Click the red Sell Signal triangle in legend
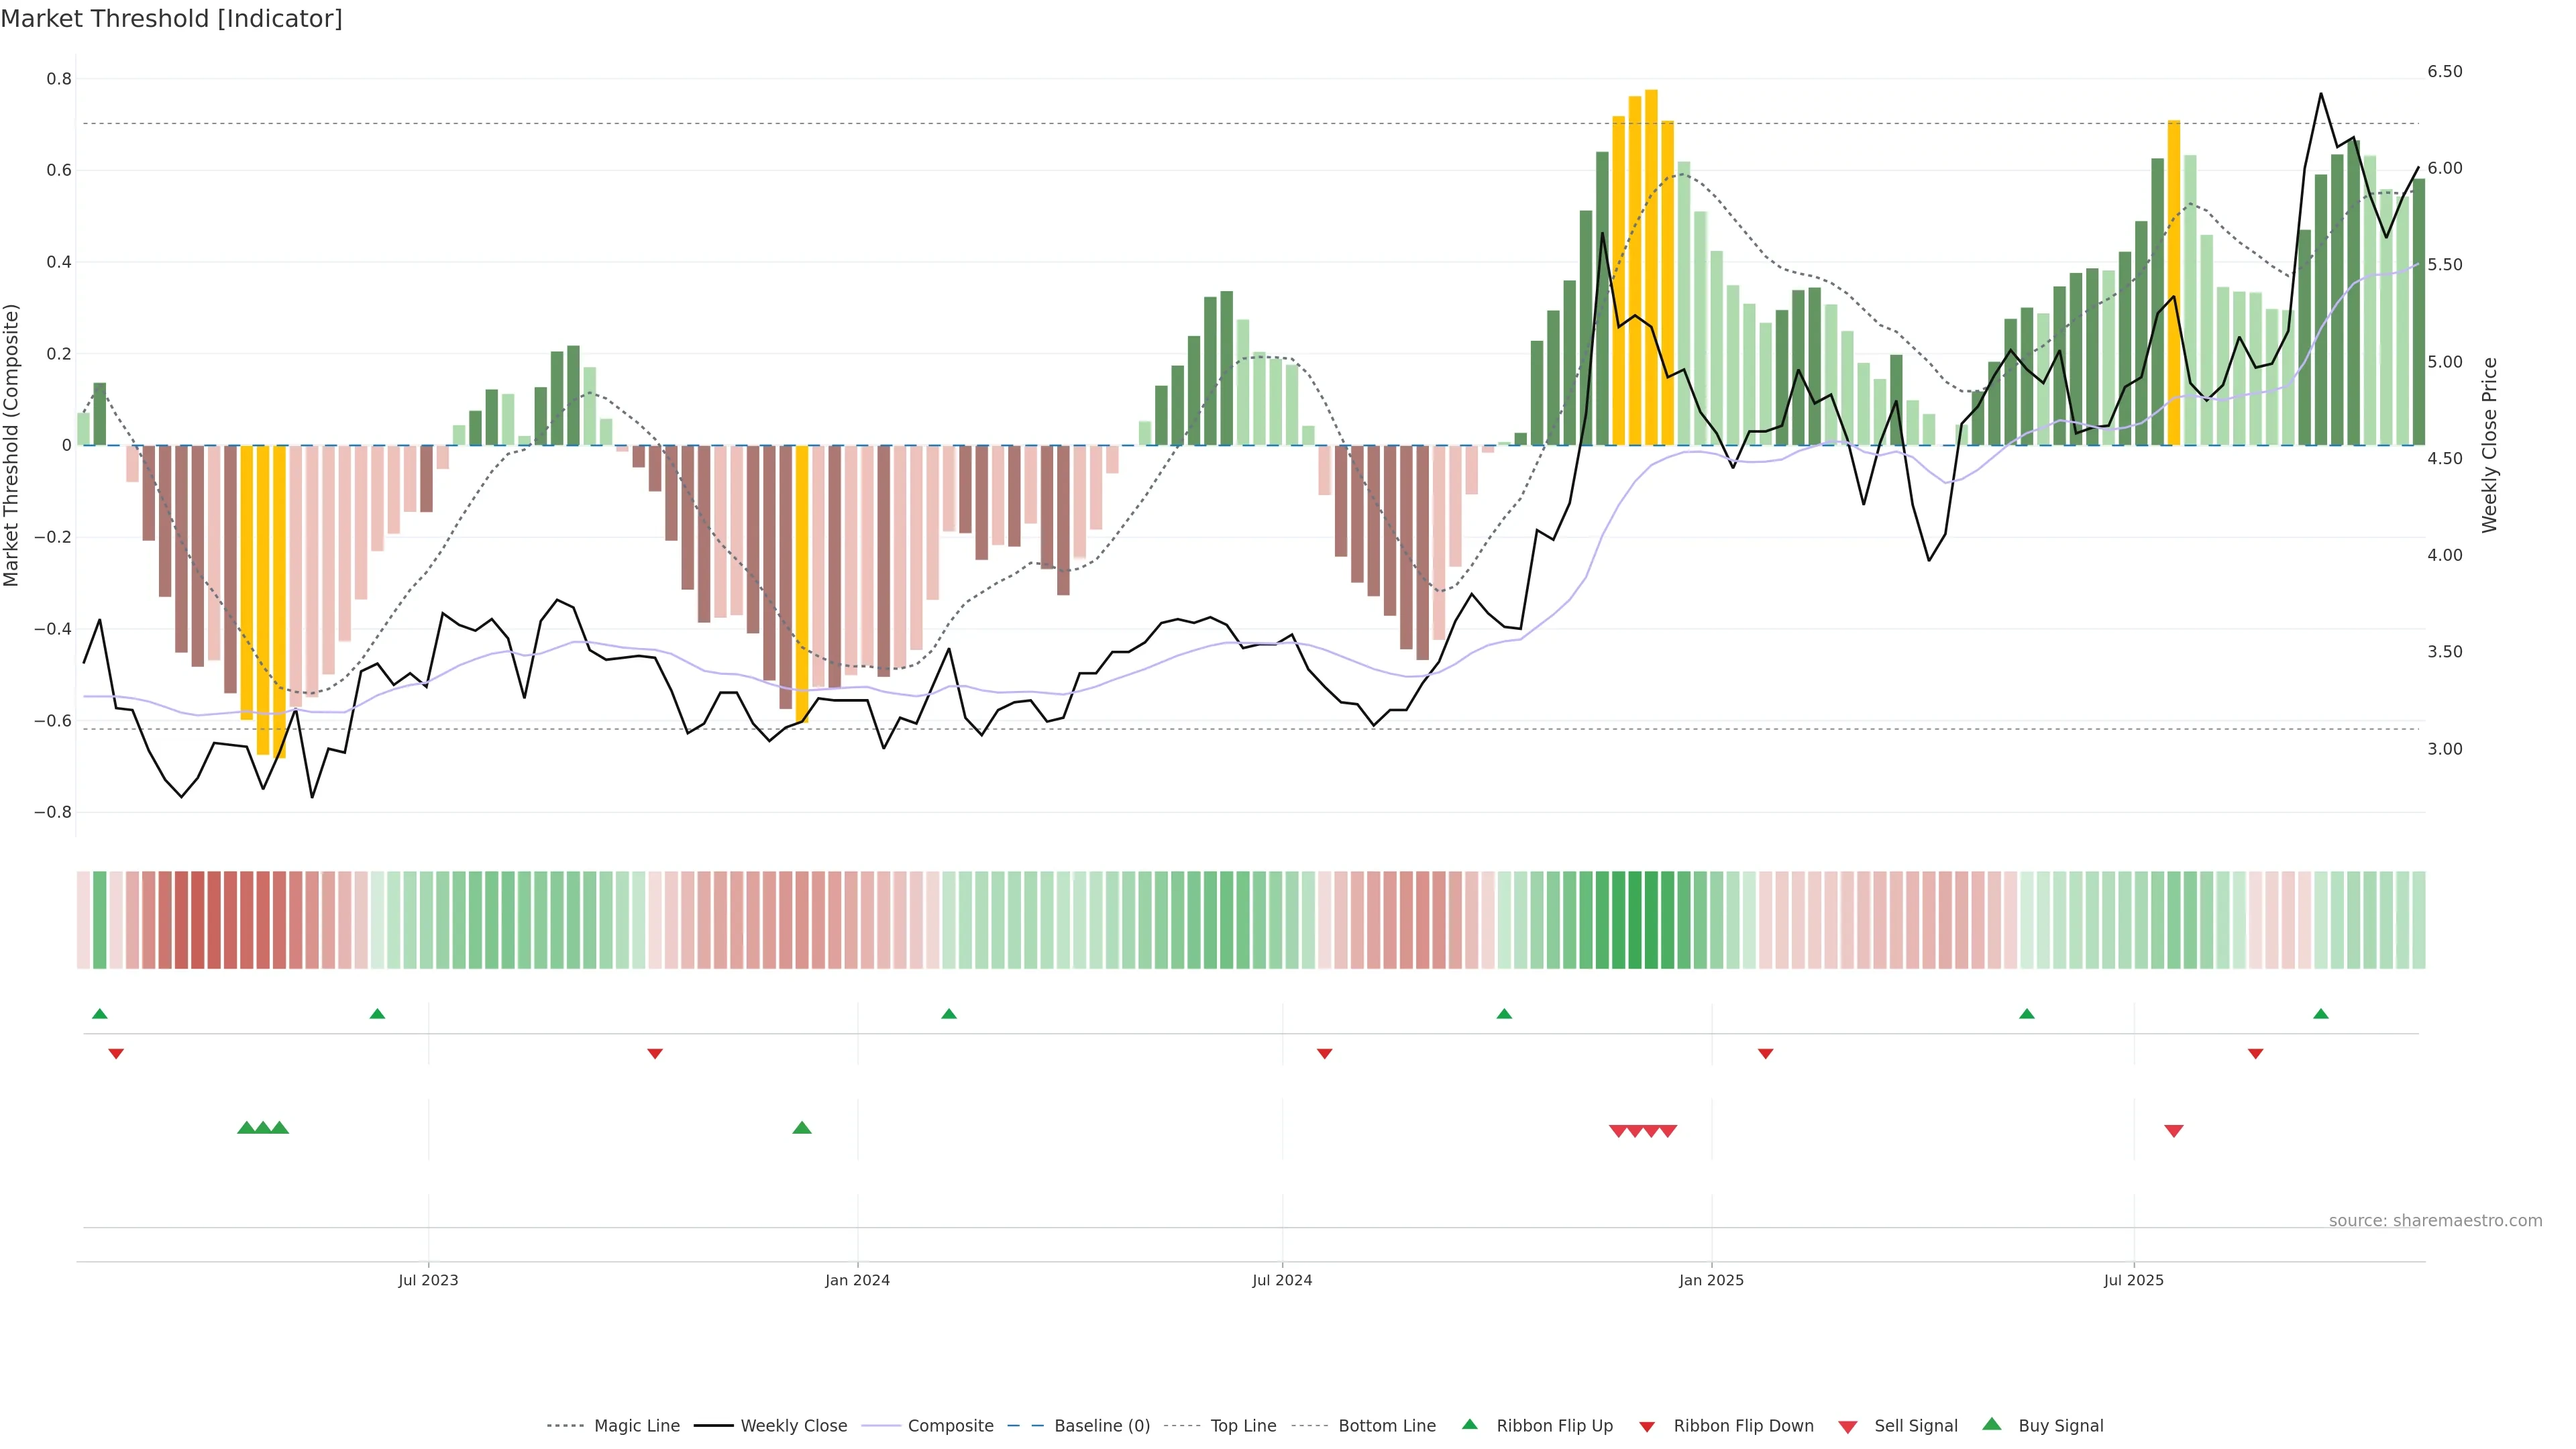The width and height of the screenshot is (2576, 1449). click(1847, 1426)
